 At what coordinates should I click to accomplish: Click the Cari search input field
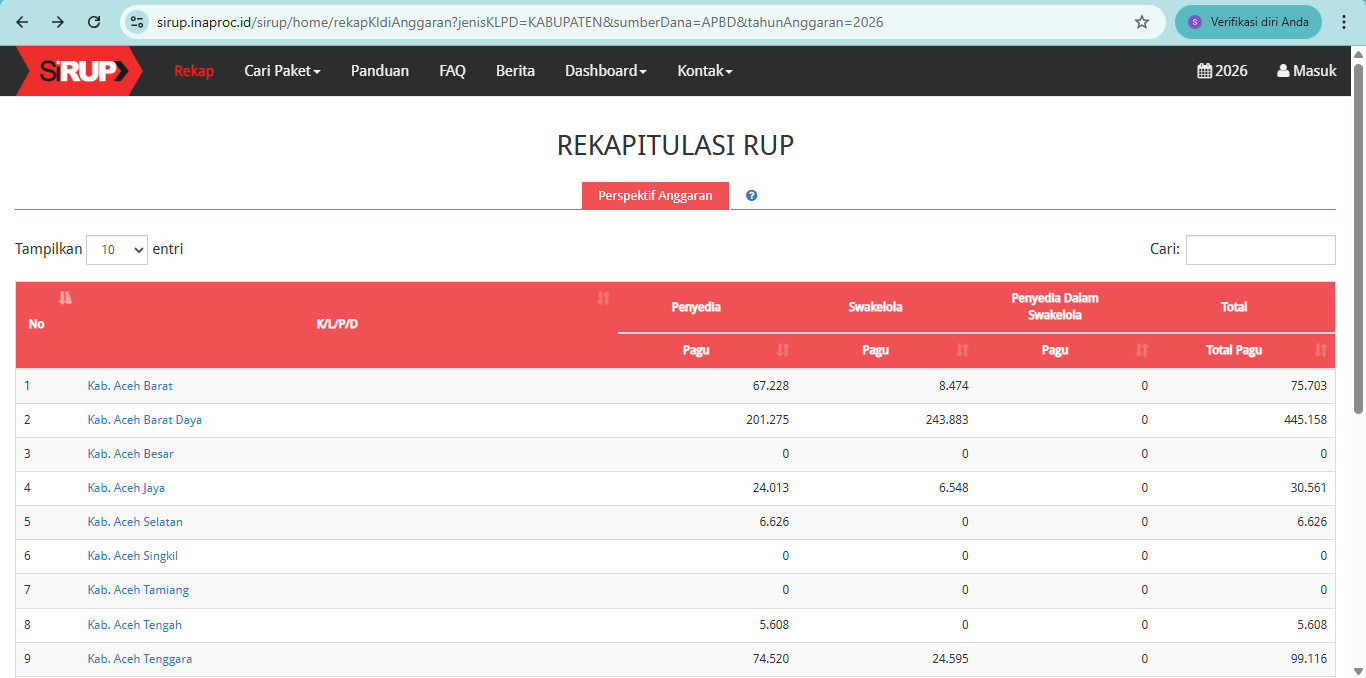coord(1260,250)
